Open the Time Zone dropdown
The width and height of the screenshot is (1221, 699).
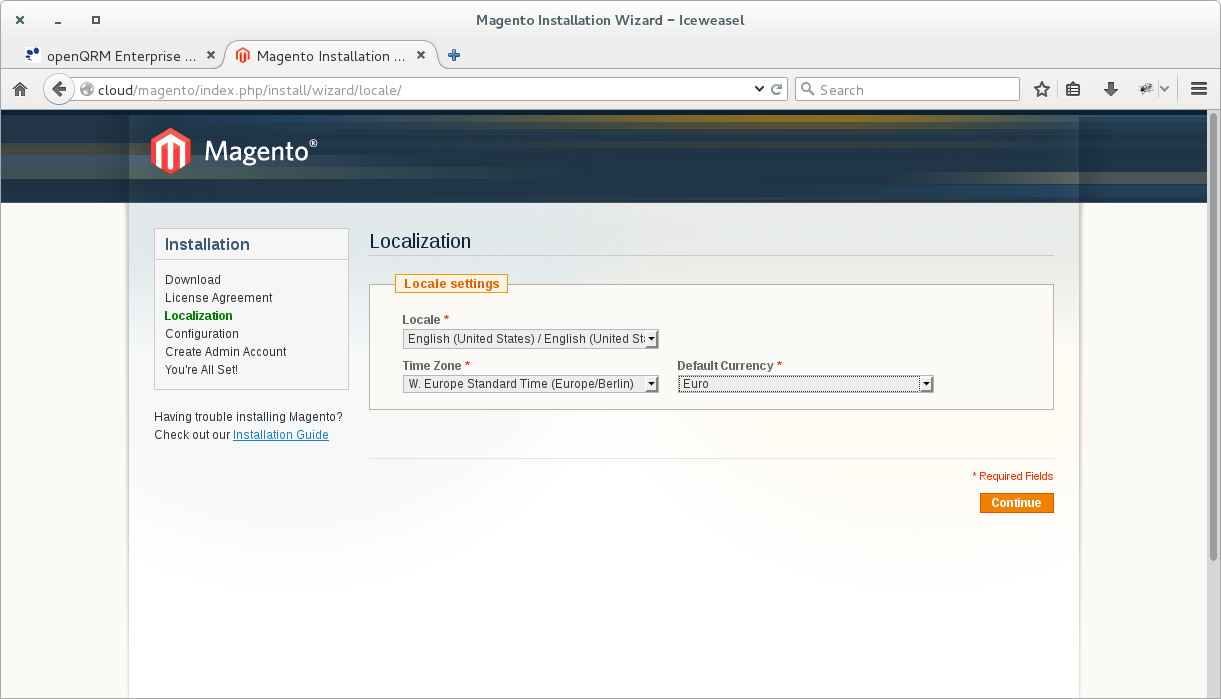click(x=530, y=384)
